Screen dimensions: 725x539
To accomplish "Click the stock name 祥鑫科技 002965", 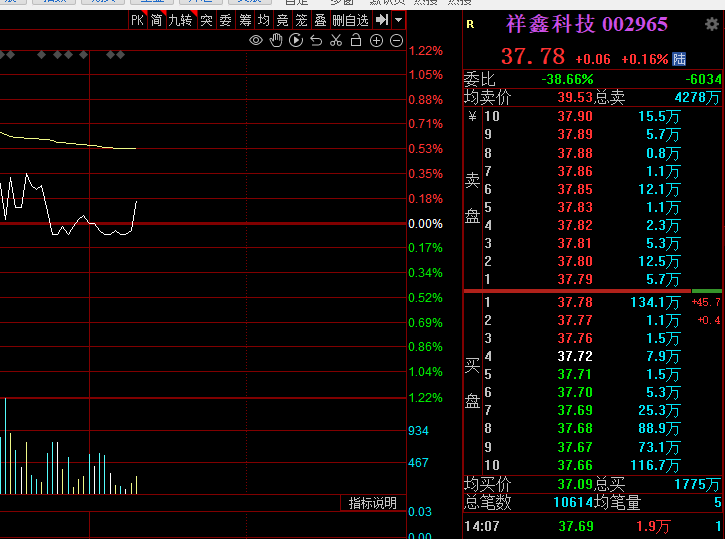I will click(x=587, y=24).
